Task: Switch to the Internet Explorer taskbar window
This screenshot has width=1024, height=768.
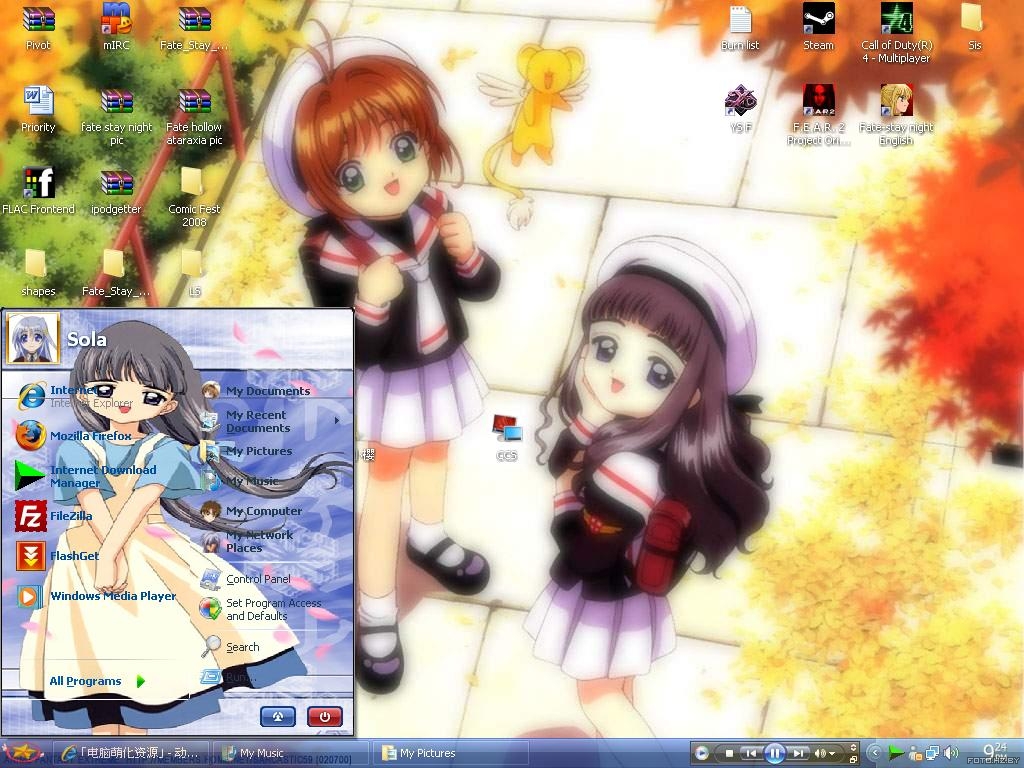Action: (x=133, y=753)
